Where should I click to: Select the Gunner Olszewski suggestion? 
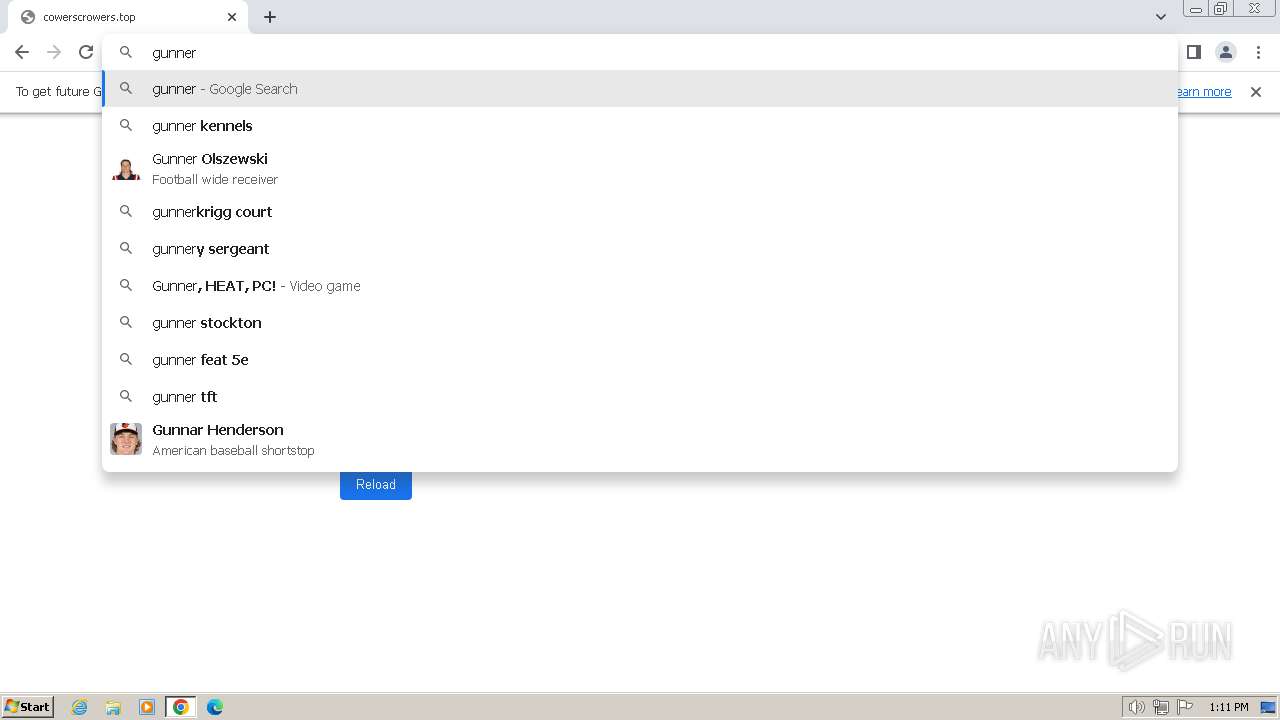click(640, 169)
